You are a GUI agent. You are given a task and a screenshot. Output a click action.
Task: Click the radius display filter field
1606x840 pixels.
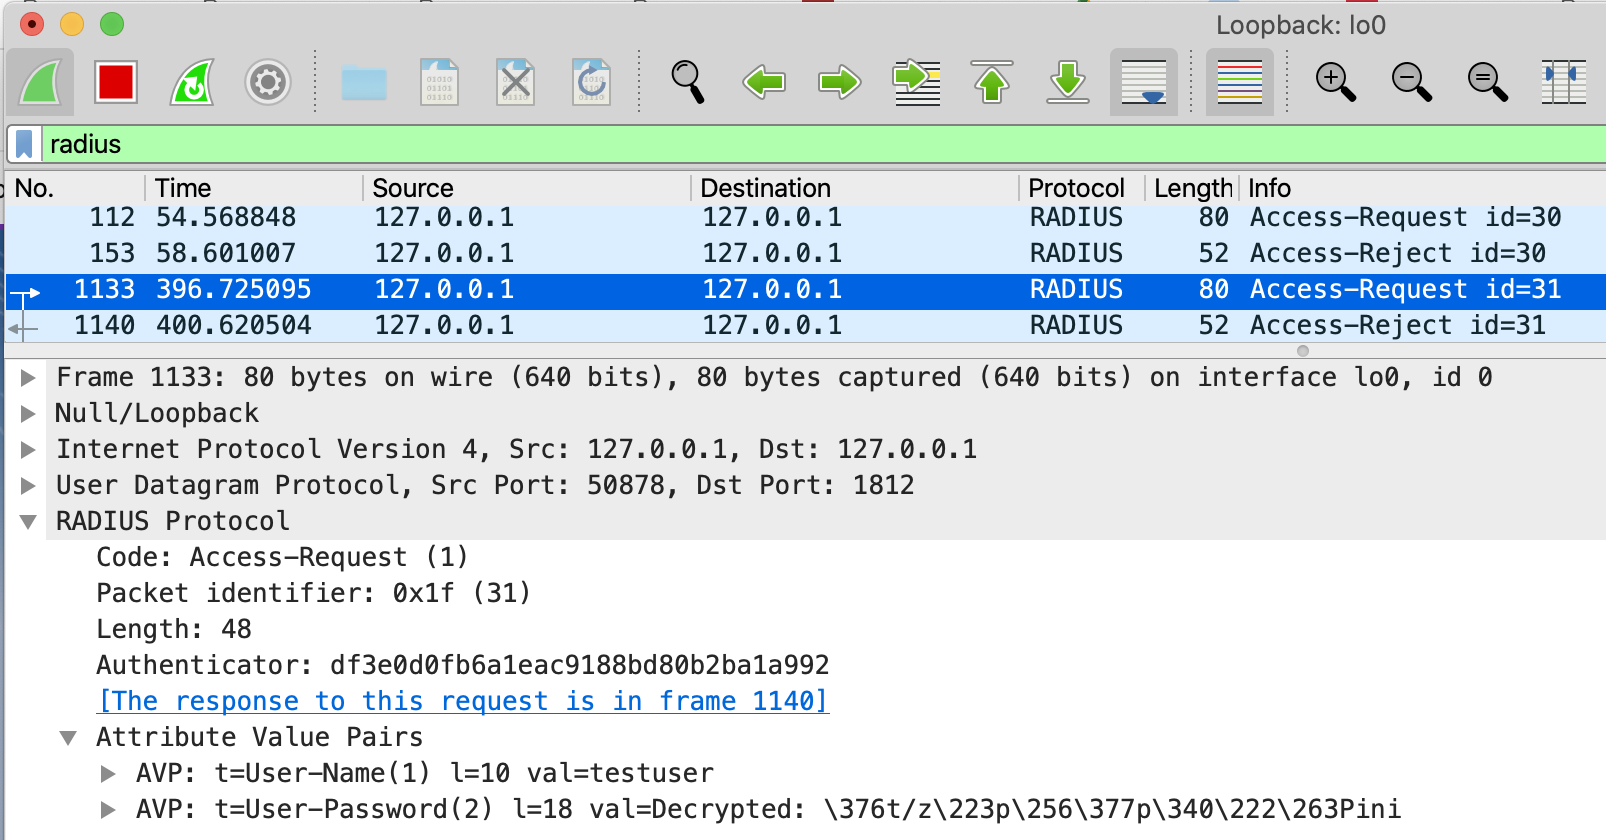click(800, 145)
